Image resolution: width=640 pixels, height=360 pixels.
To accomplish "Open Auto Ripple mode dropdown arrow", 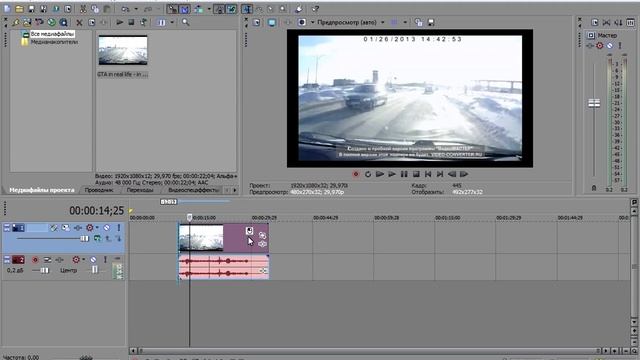I will (x=209, y=9).
